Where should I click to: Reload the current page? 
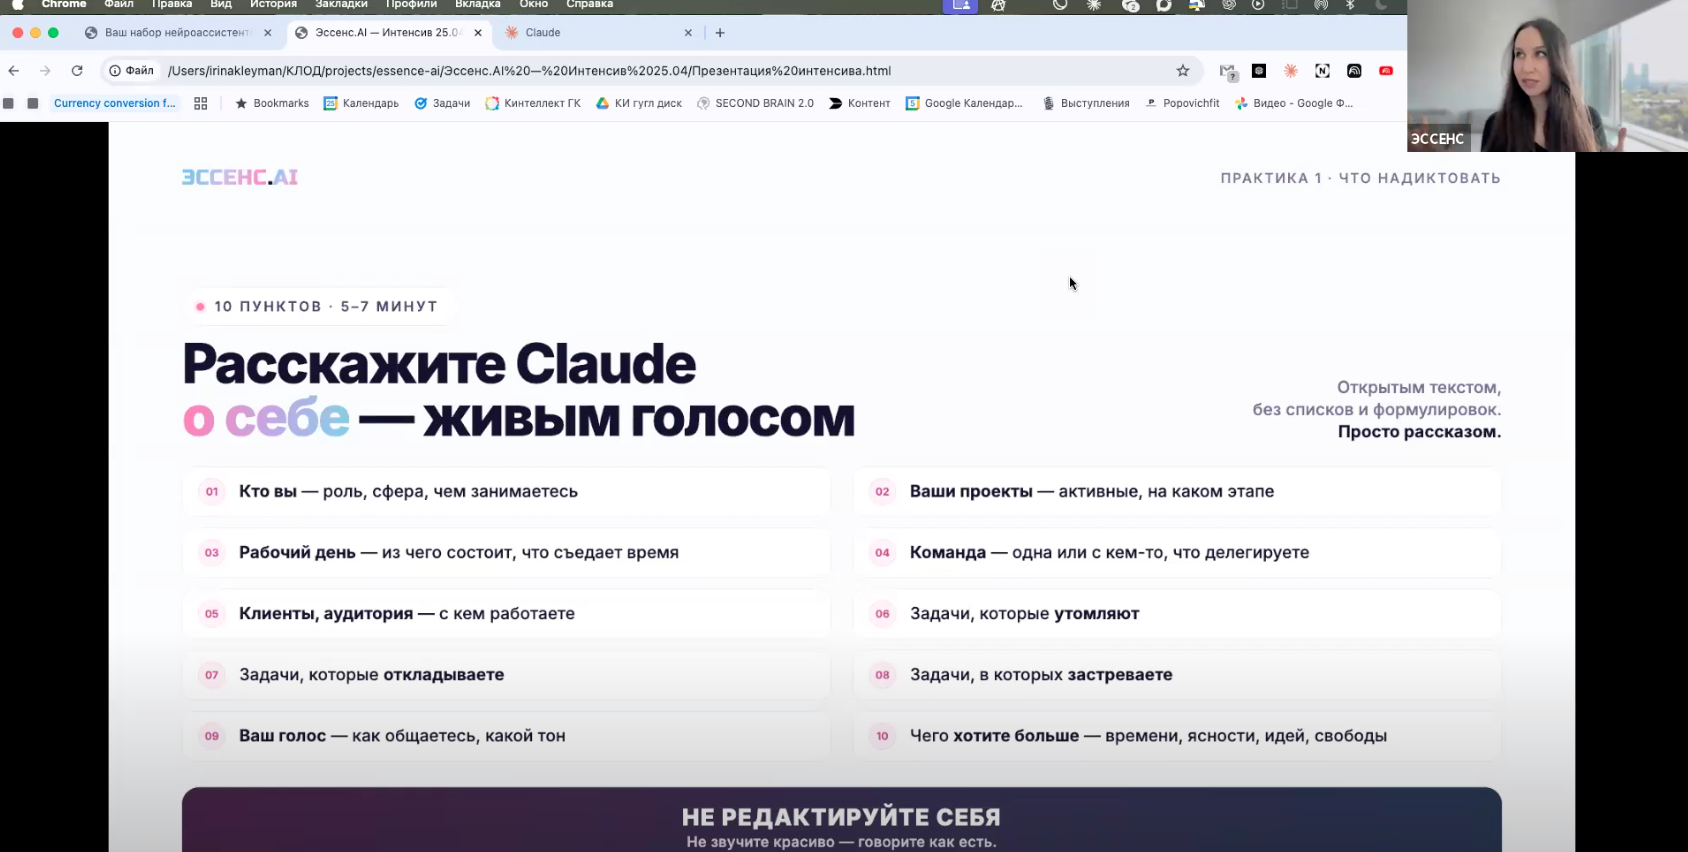(77, 71)
